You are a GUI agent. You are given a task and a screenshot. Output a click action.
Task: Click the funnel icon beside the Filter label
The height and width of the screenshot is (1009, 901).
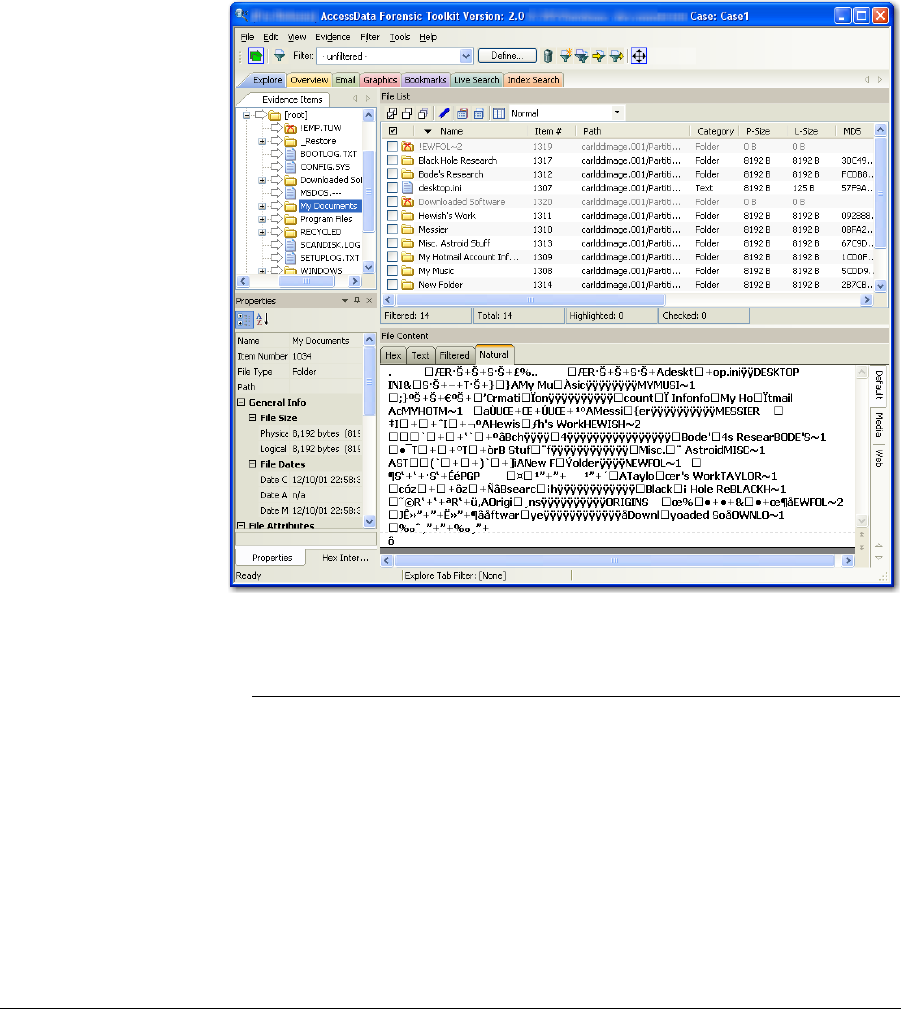[279, 56]
